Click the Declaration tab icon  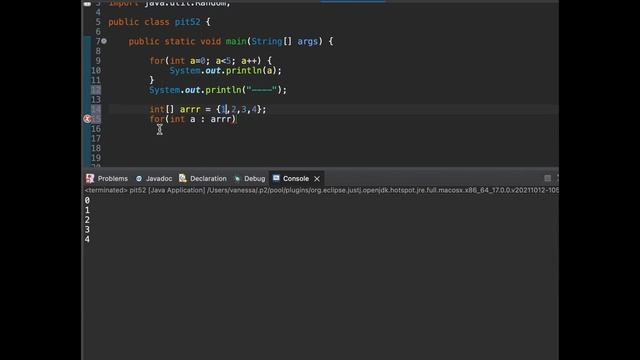(182, 178)
